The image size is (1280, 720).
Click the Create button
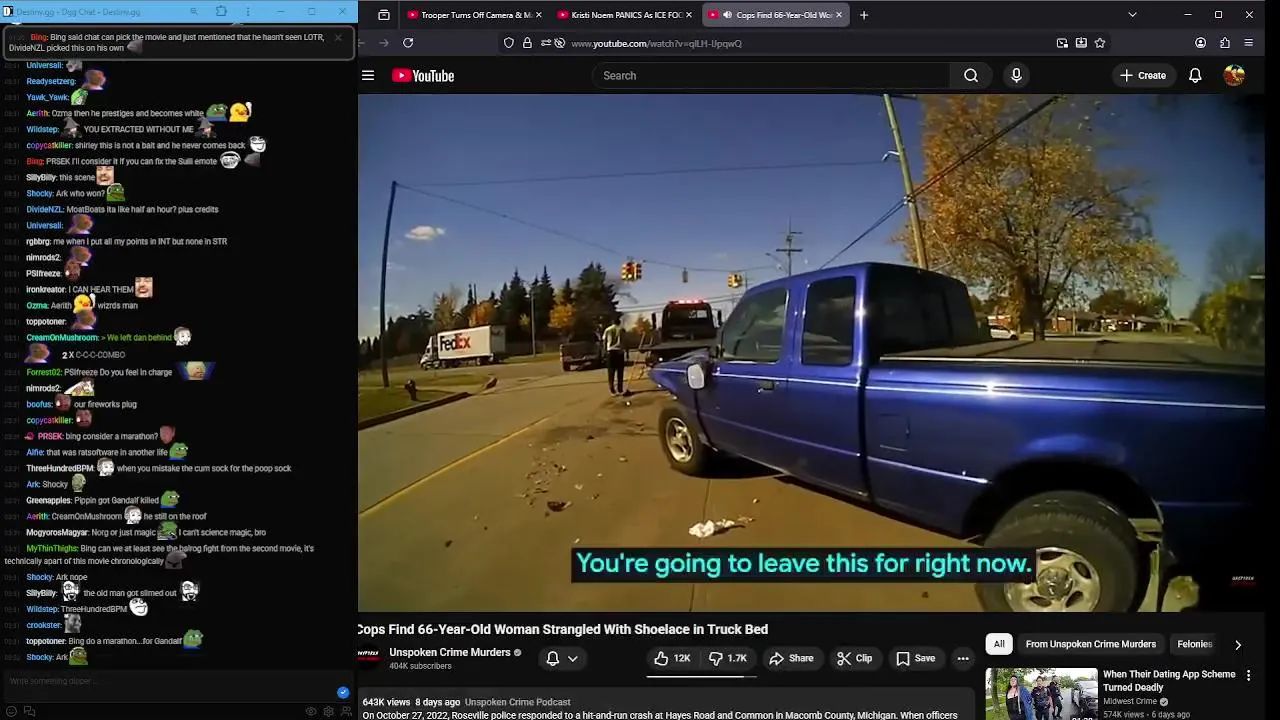click(1143, 76)
